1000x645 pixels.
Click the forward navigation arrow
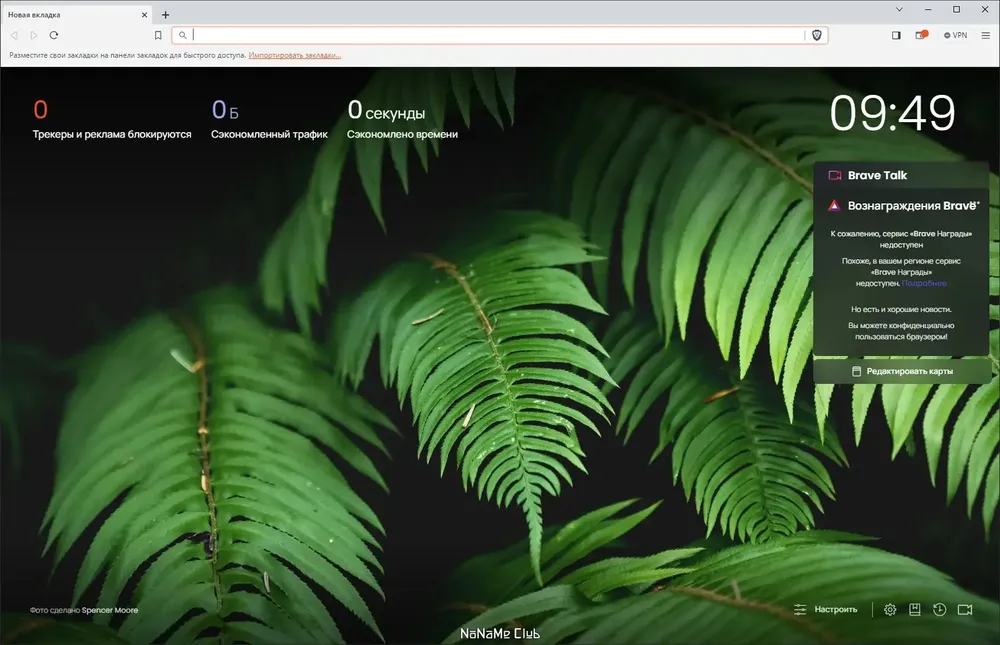click(x=34, y=35)
